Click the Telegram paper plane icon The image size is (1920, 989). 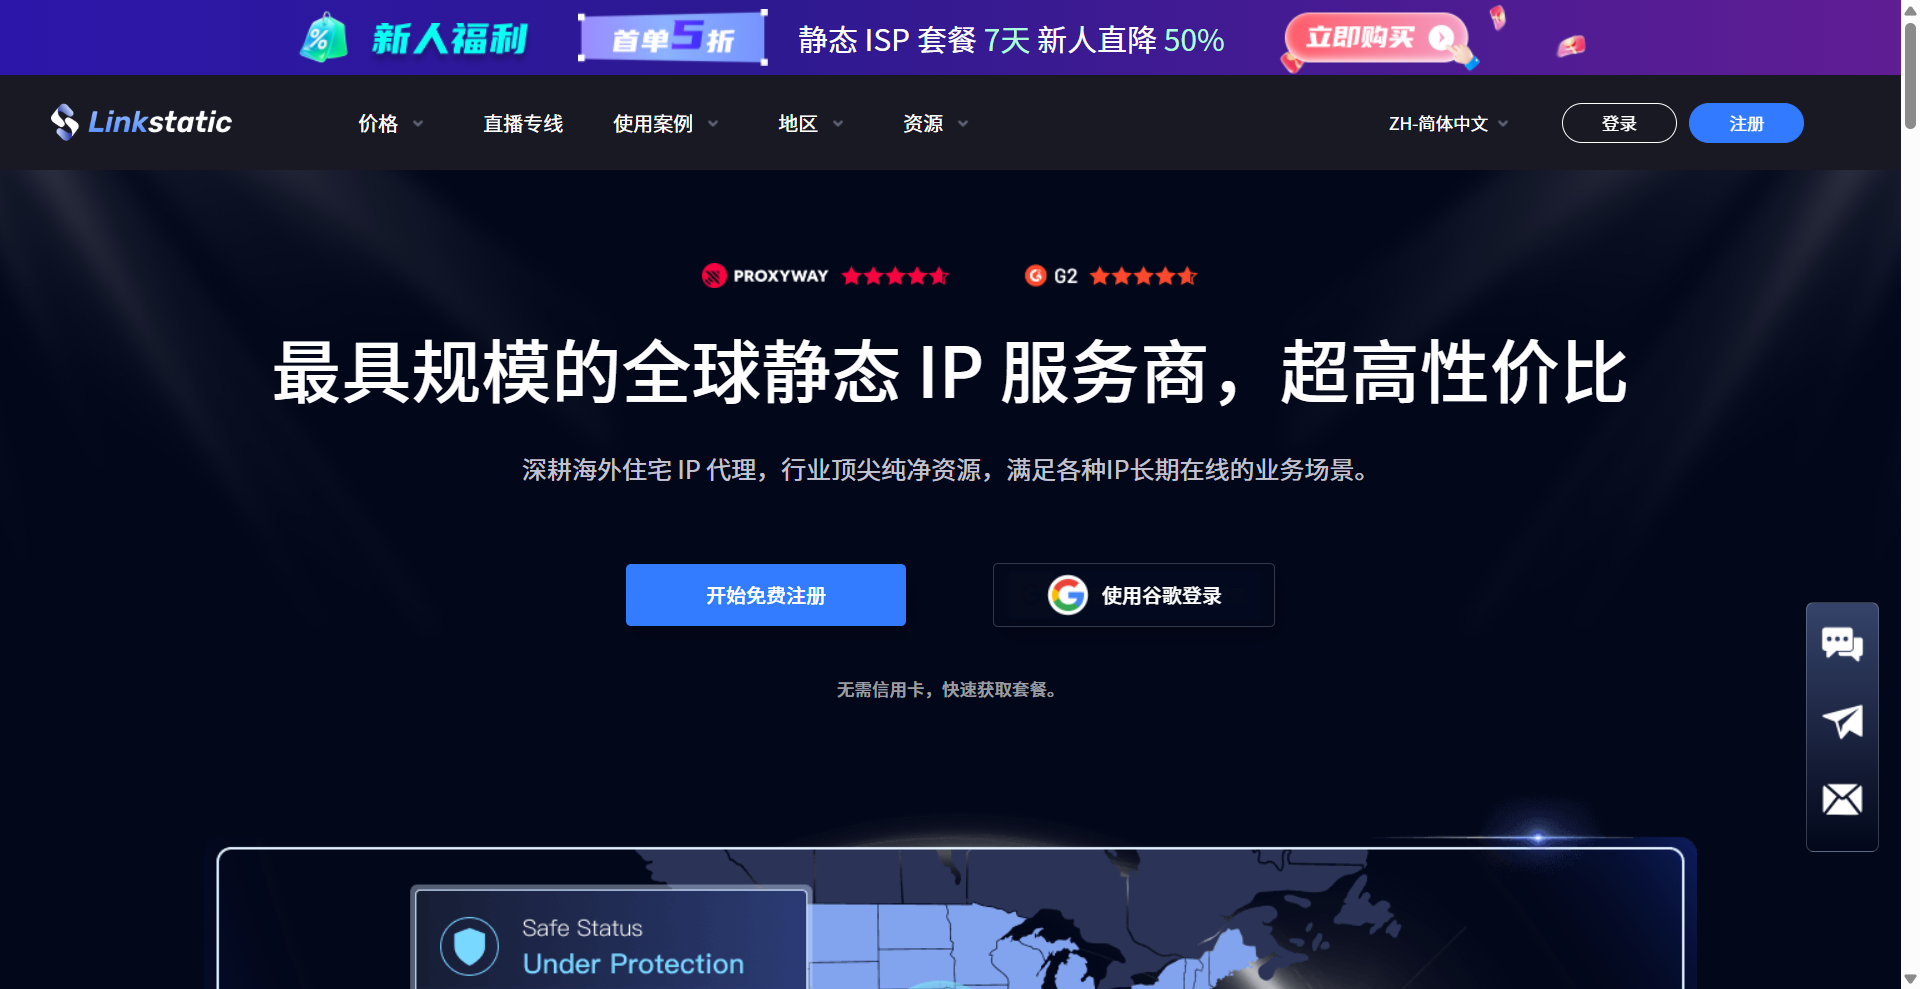[x=1842, y=721]
